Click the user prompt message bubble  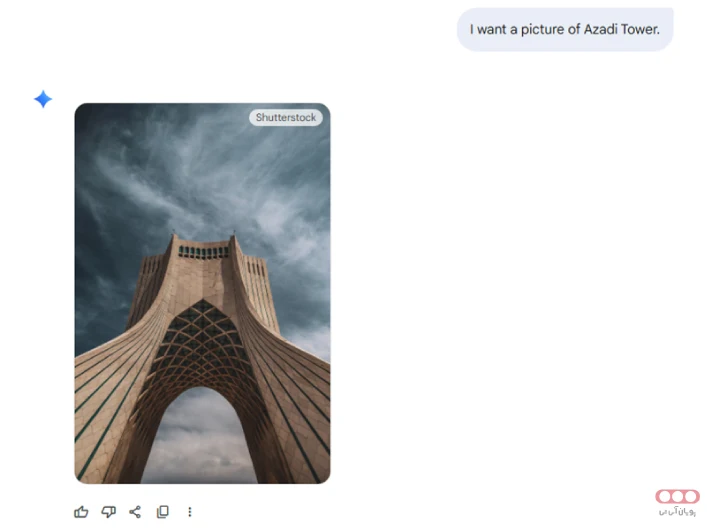(565, 29)
